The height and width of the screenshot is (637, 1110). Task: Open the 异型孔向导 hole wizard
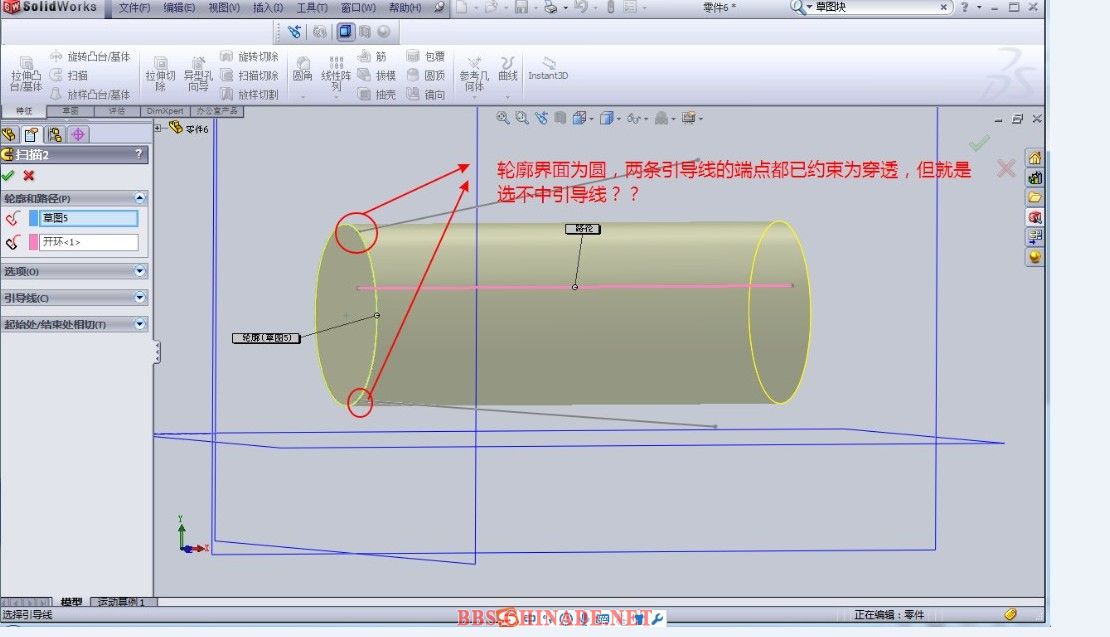click(x=198, y=74)
